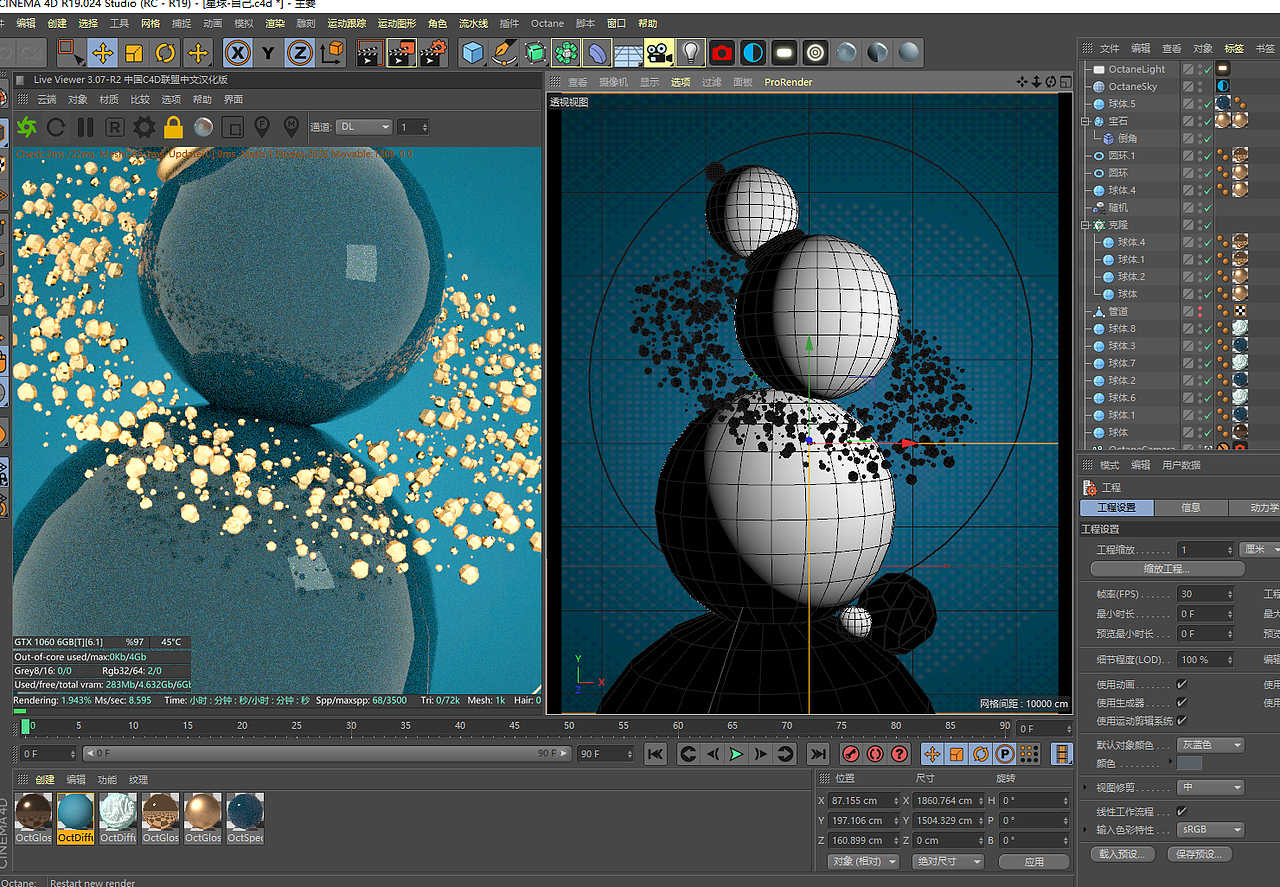Click the record keyframe button

tap(851, 754)
